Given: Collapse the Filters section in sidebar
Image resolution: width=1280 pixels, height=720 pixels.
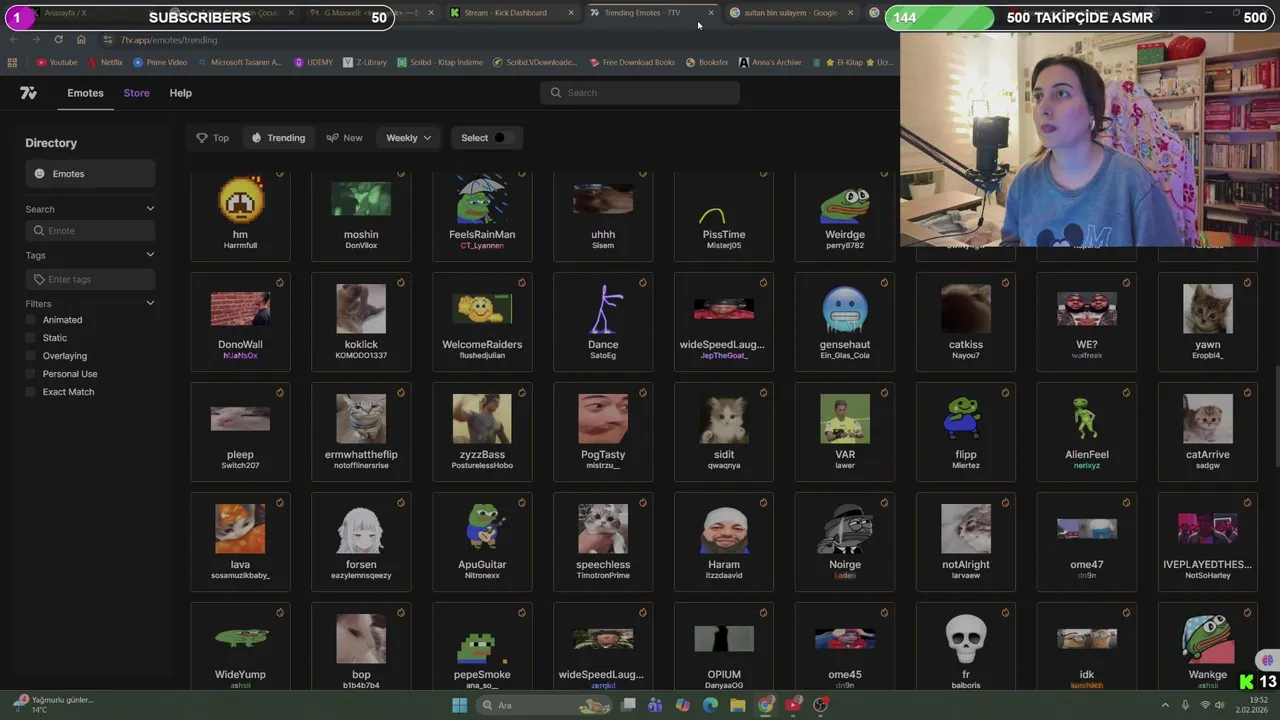Looking at the screenshot, I should 150,303.
